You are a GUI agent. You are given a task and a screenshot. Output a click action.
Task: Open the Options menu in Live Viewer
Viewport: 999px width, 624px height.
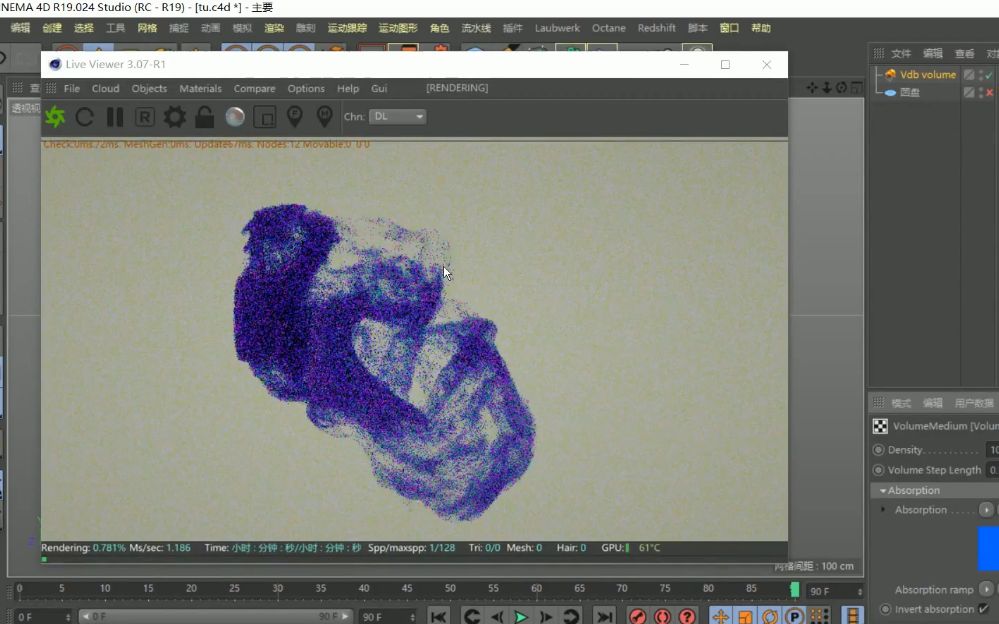tap(306, 88)
